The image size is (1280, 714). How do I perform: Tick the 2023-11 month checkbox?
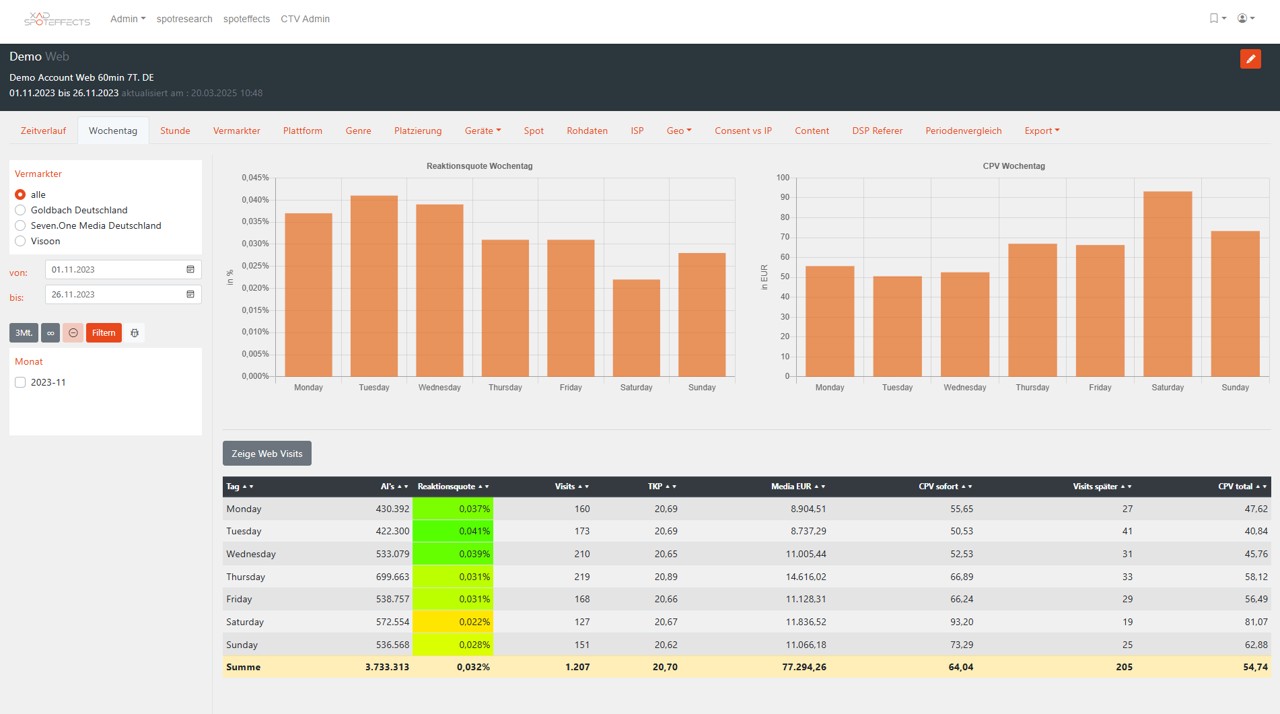click(x=20, y=383)
